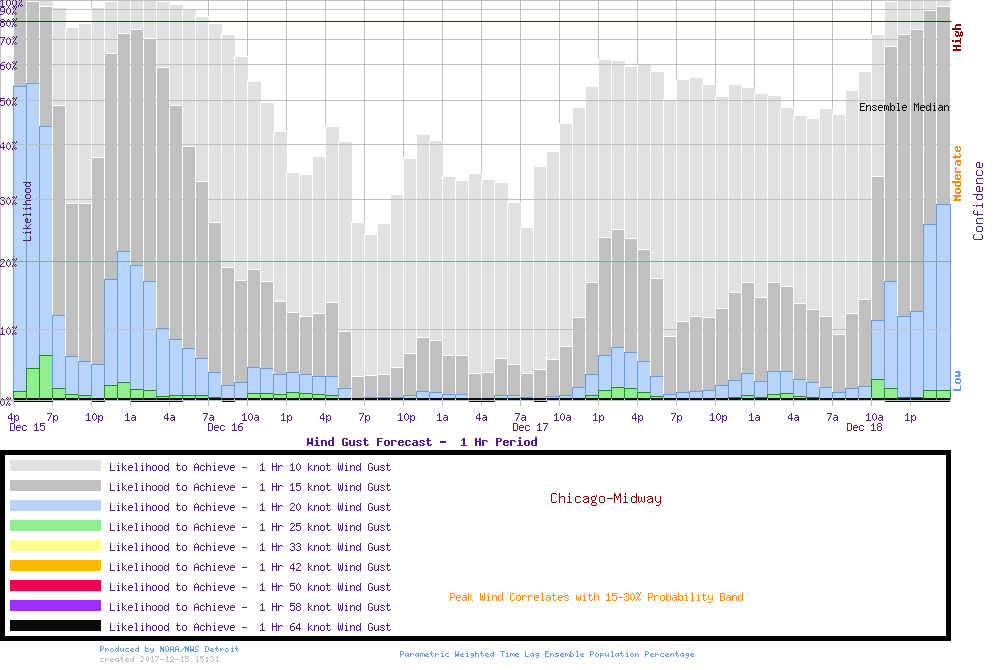Select the Dec 17 date marker
Viewport: 1000px width, 670px height.
[530, 427]
